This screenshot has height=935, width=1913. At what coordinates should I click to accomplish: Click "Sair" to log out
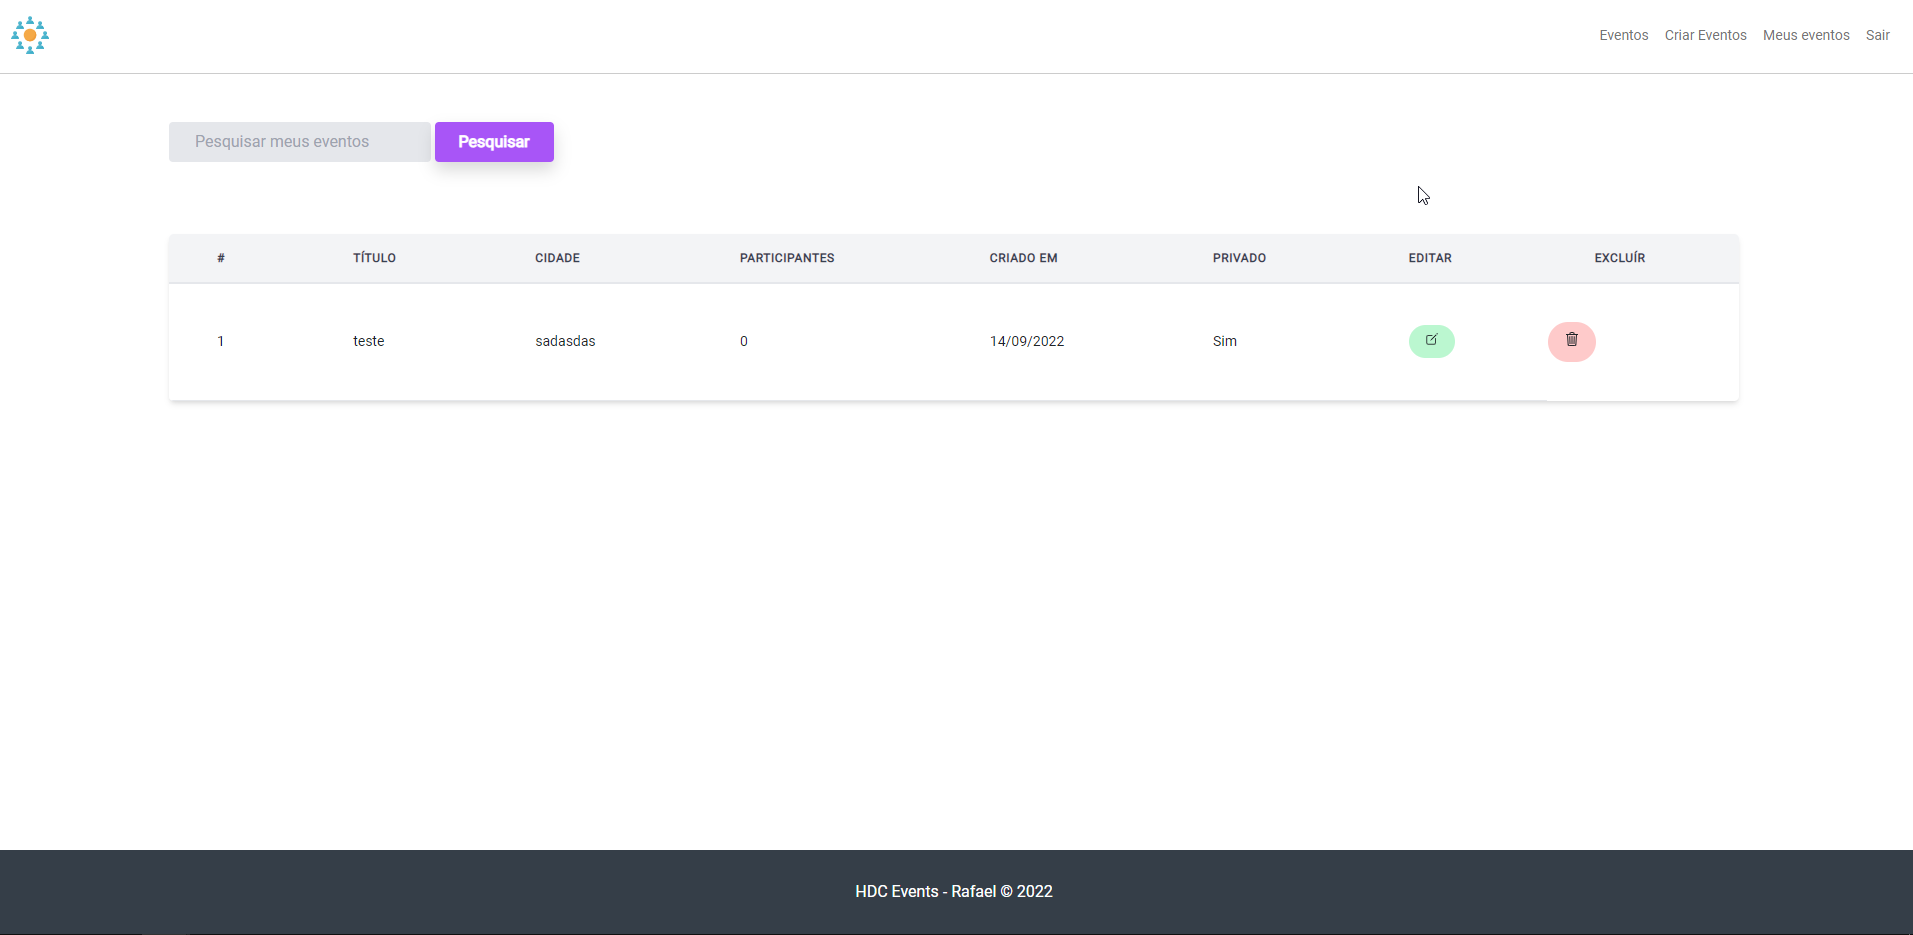[x=1878, y=35]
